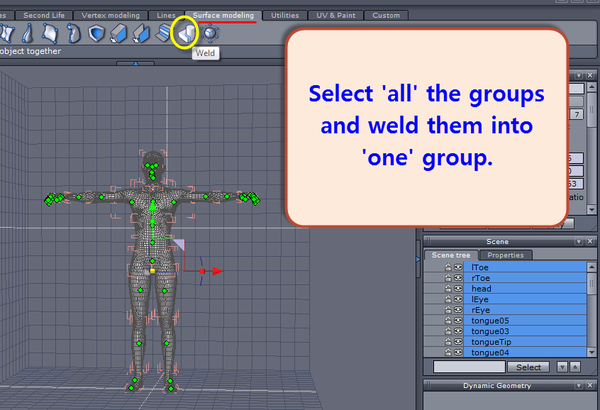Open the Custom tab
600x410 pixels.
point(386,15)
